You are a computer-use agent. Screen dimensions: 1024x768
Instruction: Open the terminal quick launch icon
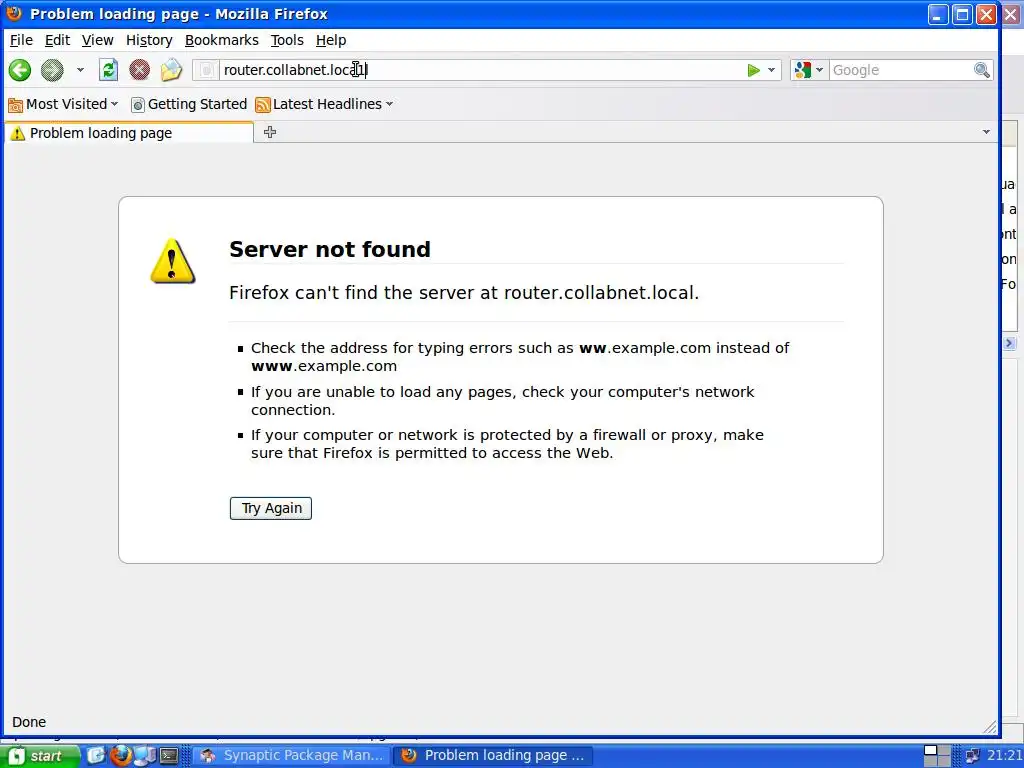point(169,756)
